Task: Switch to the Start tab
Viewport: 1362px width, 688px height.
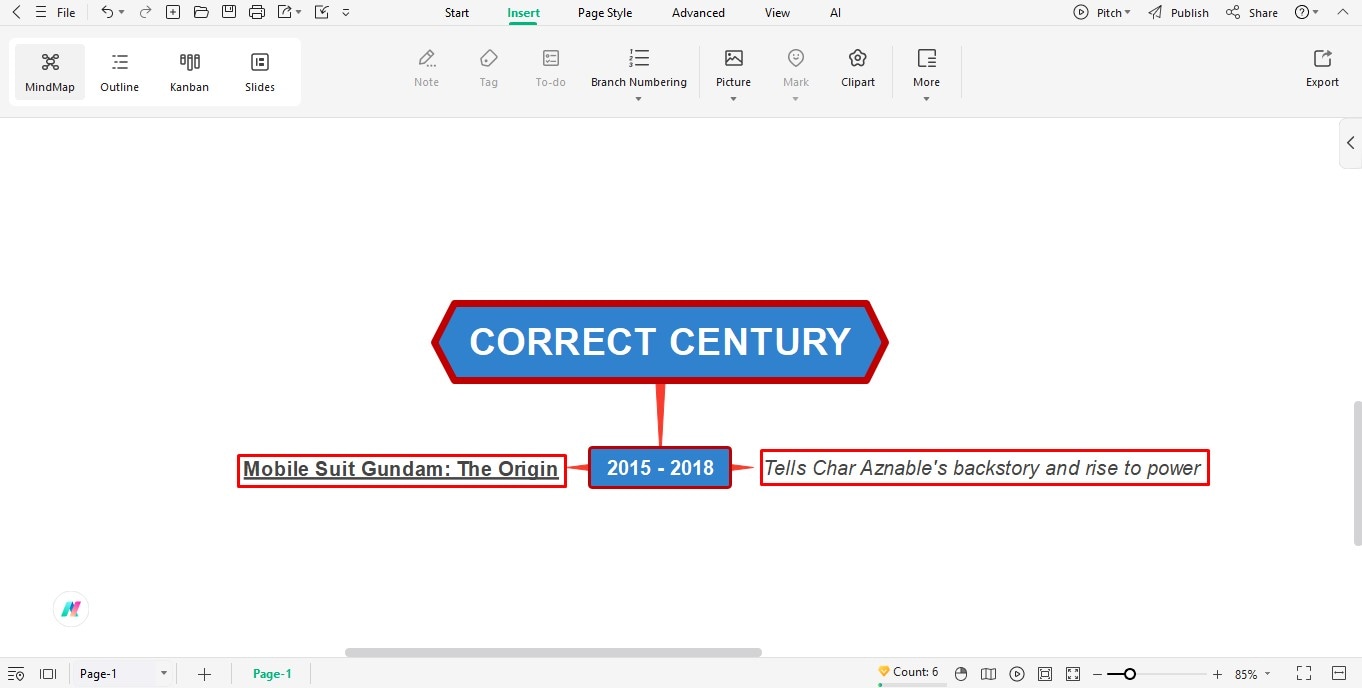Action: point(457,13)
